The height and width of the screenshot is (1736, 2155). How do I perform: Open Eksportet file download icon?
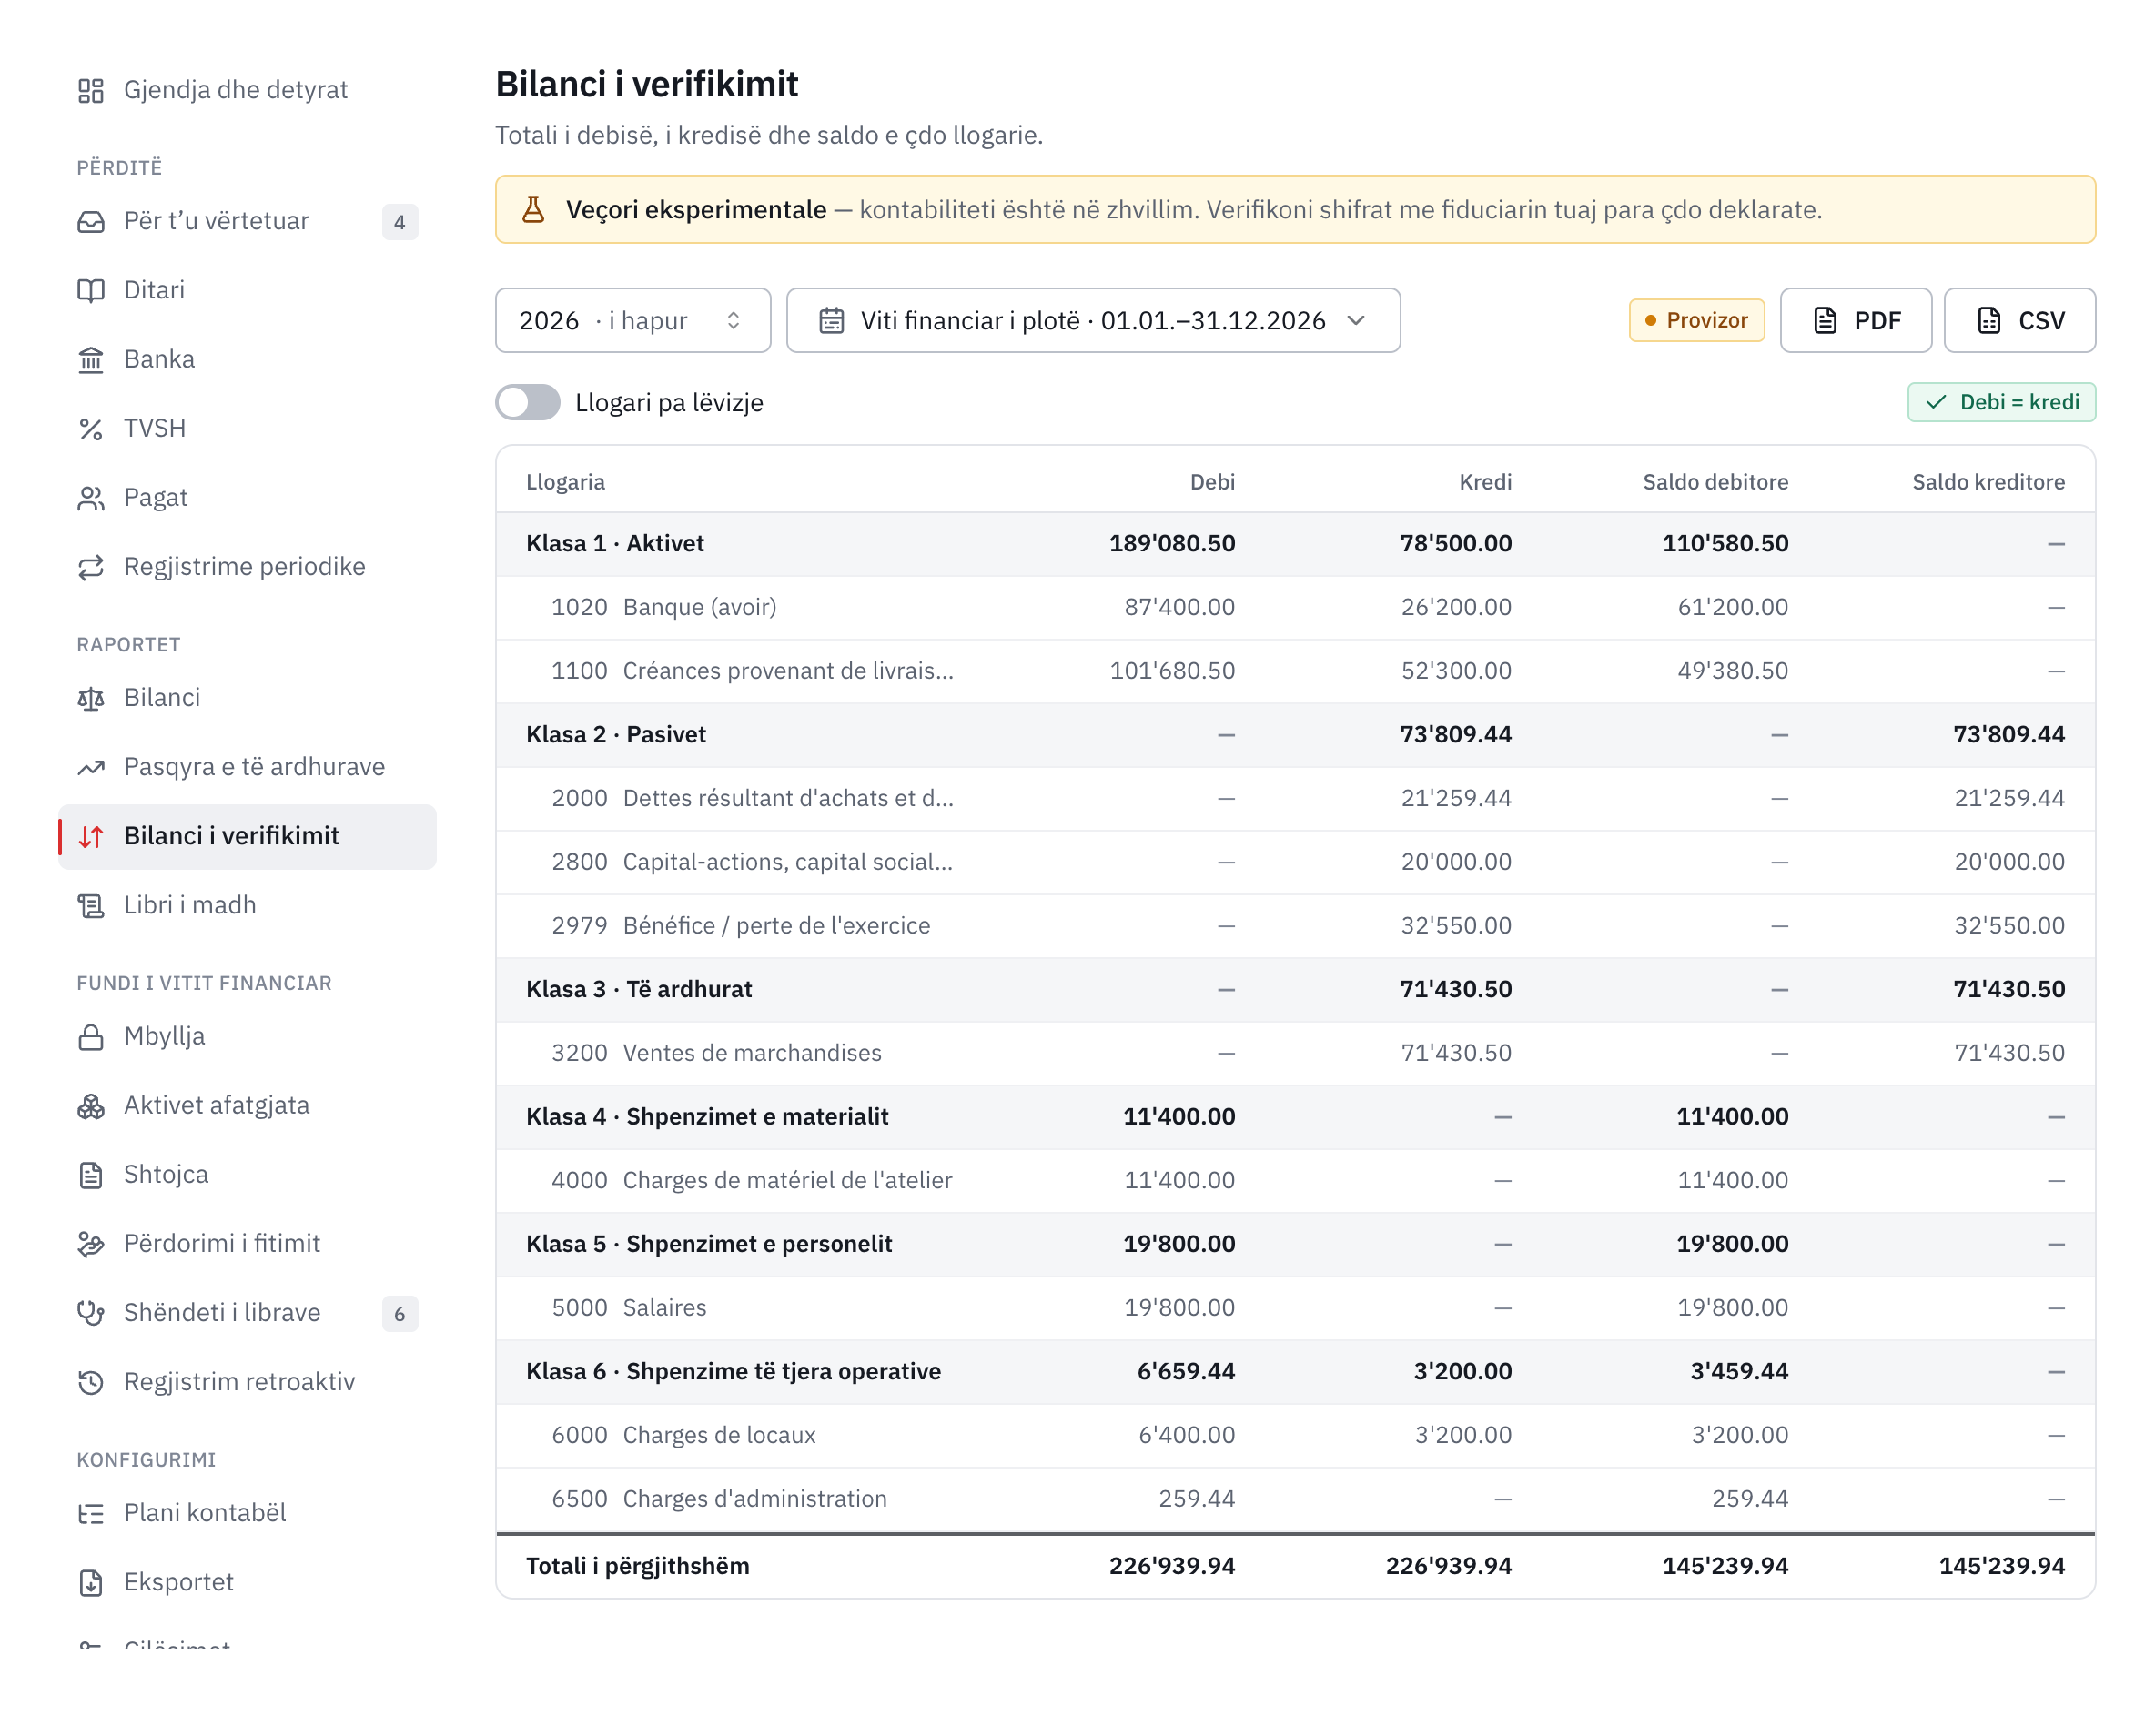coord(91,1582)
